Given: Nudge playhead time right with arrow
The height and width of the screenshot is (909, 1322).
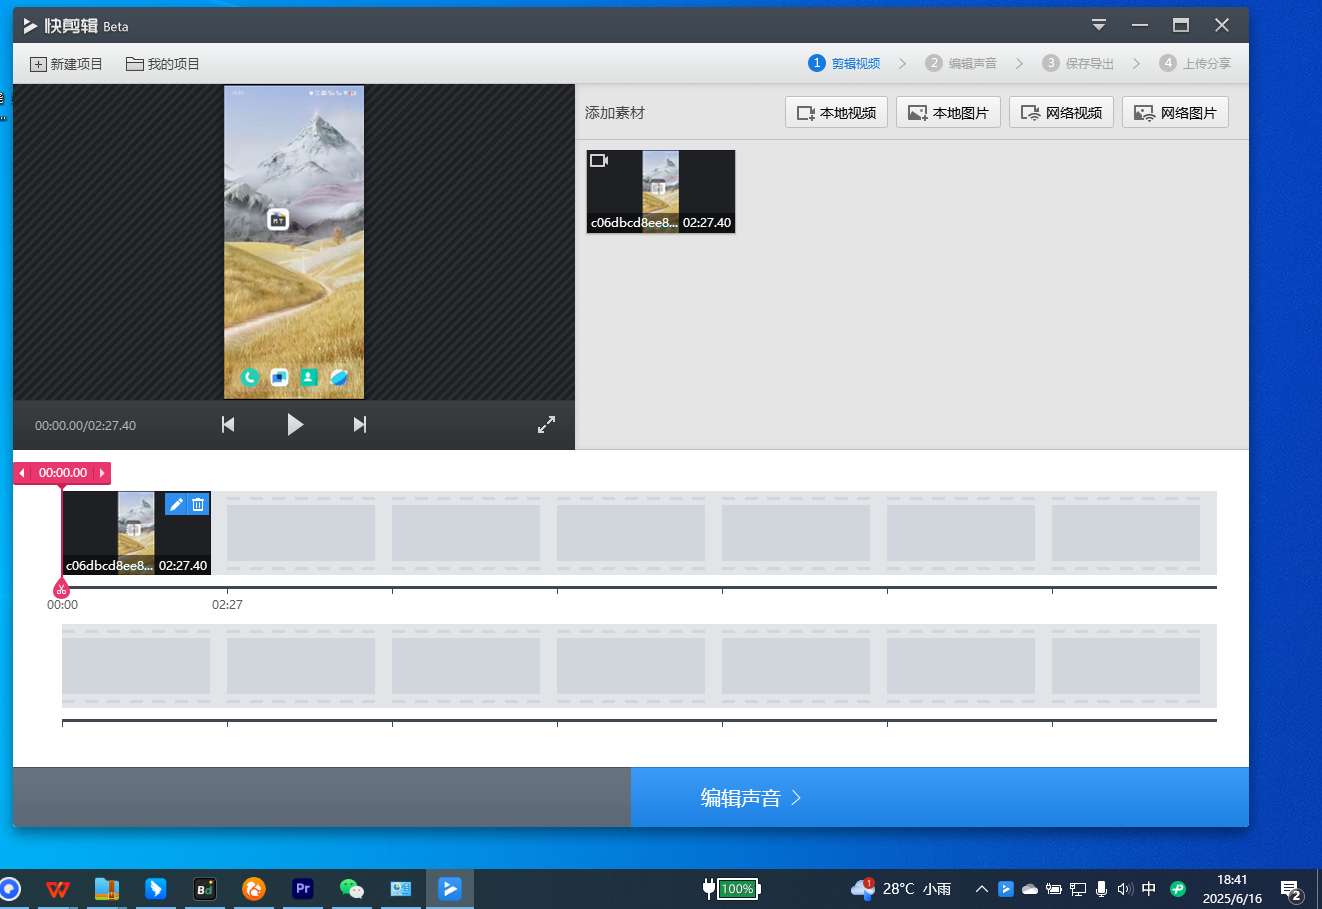Looking at the screenshot, I should 102,473.
